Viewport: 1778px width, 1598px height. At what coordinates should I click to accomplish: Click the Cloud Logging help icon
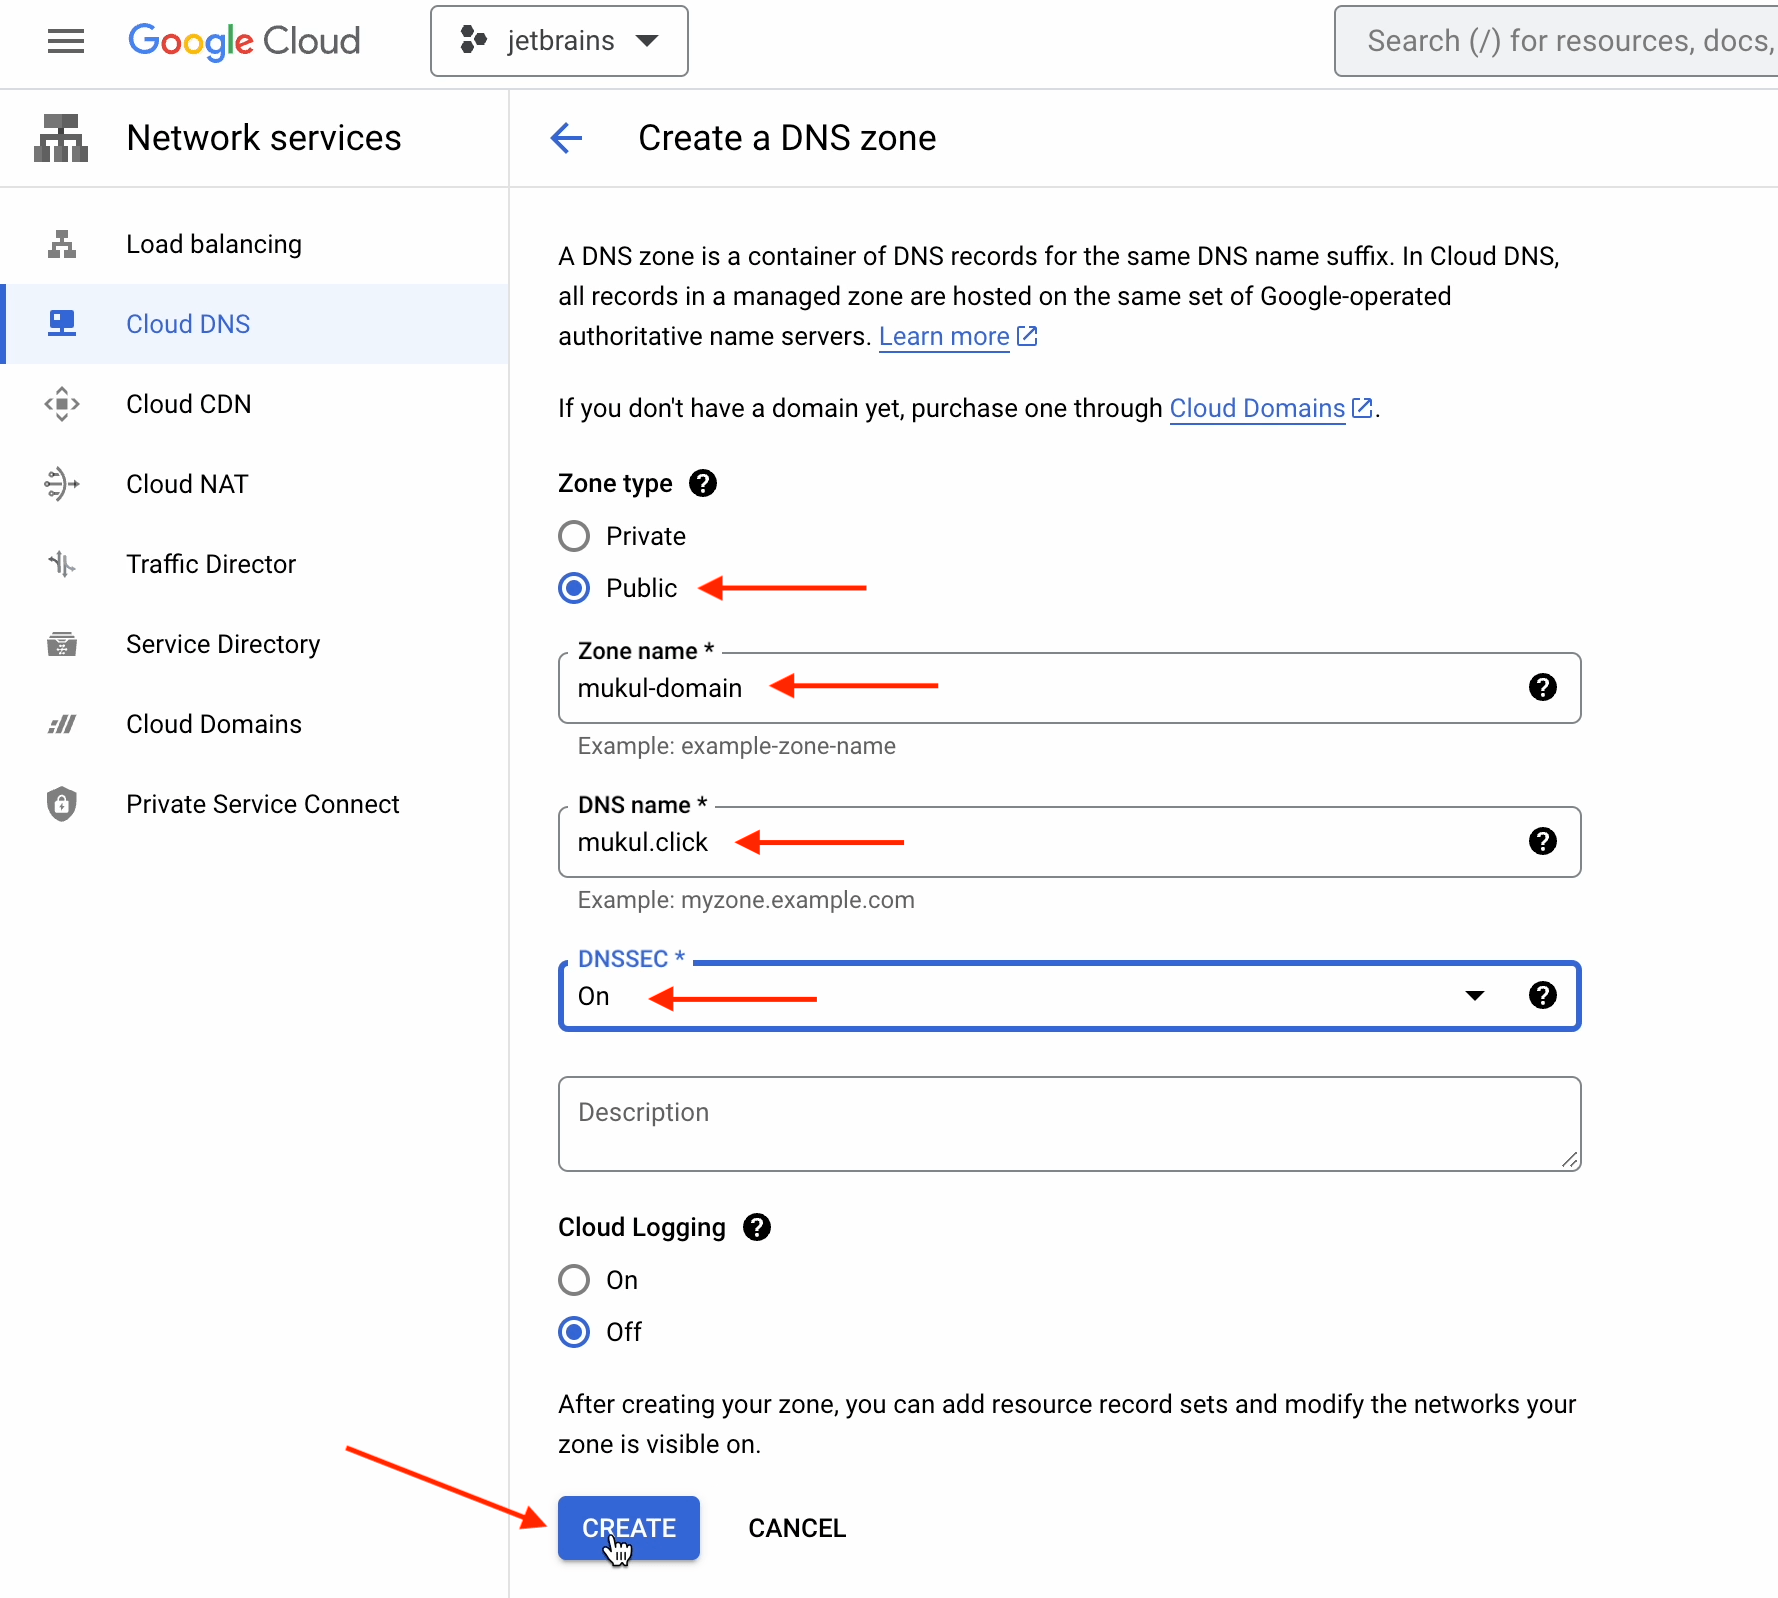point(757,1228)
